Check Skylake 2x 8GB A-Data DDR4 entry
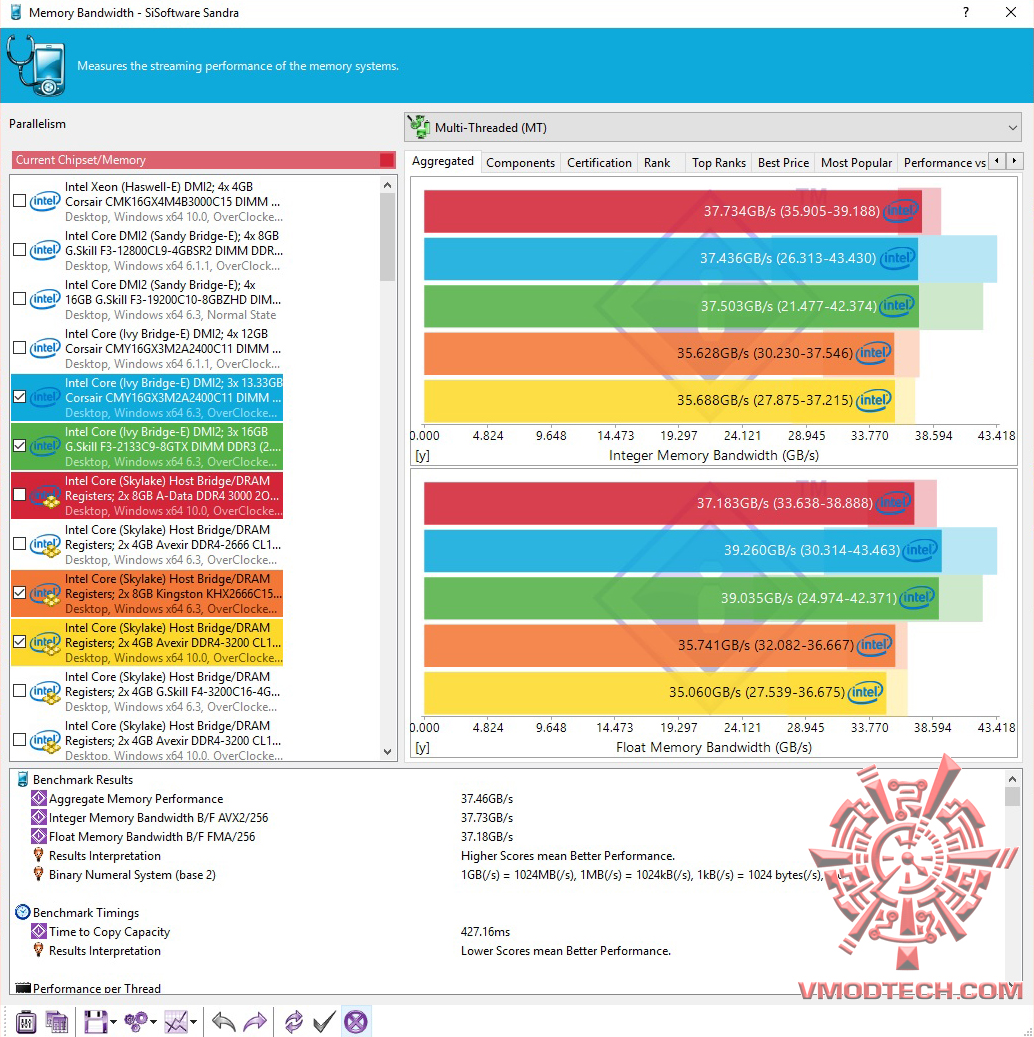Screen dimensions: 1034x1037 [20, 494]
